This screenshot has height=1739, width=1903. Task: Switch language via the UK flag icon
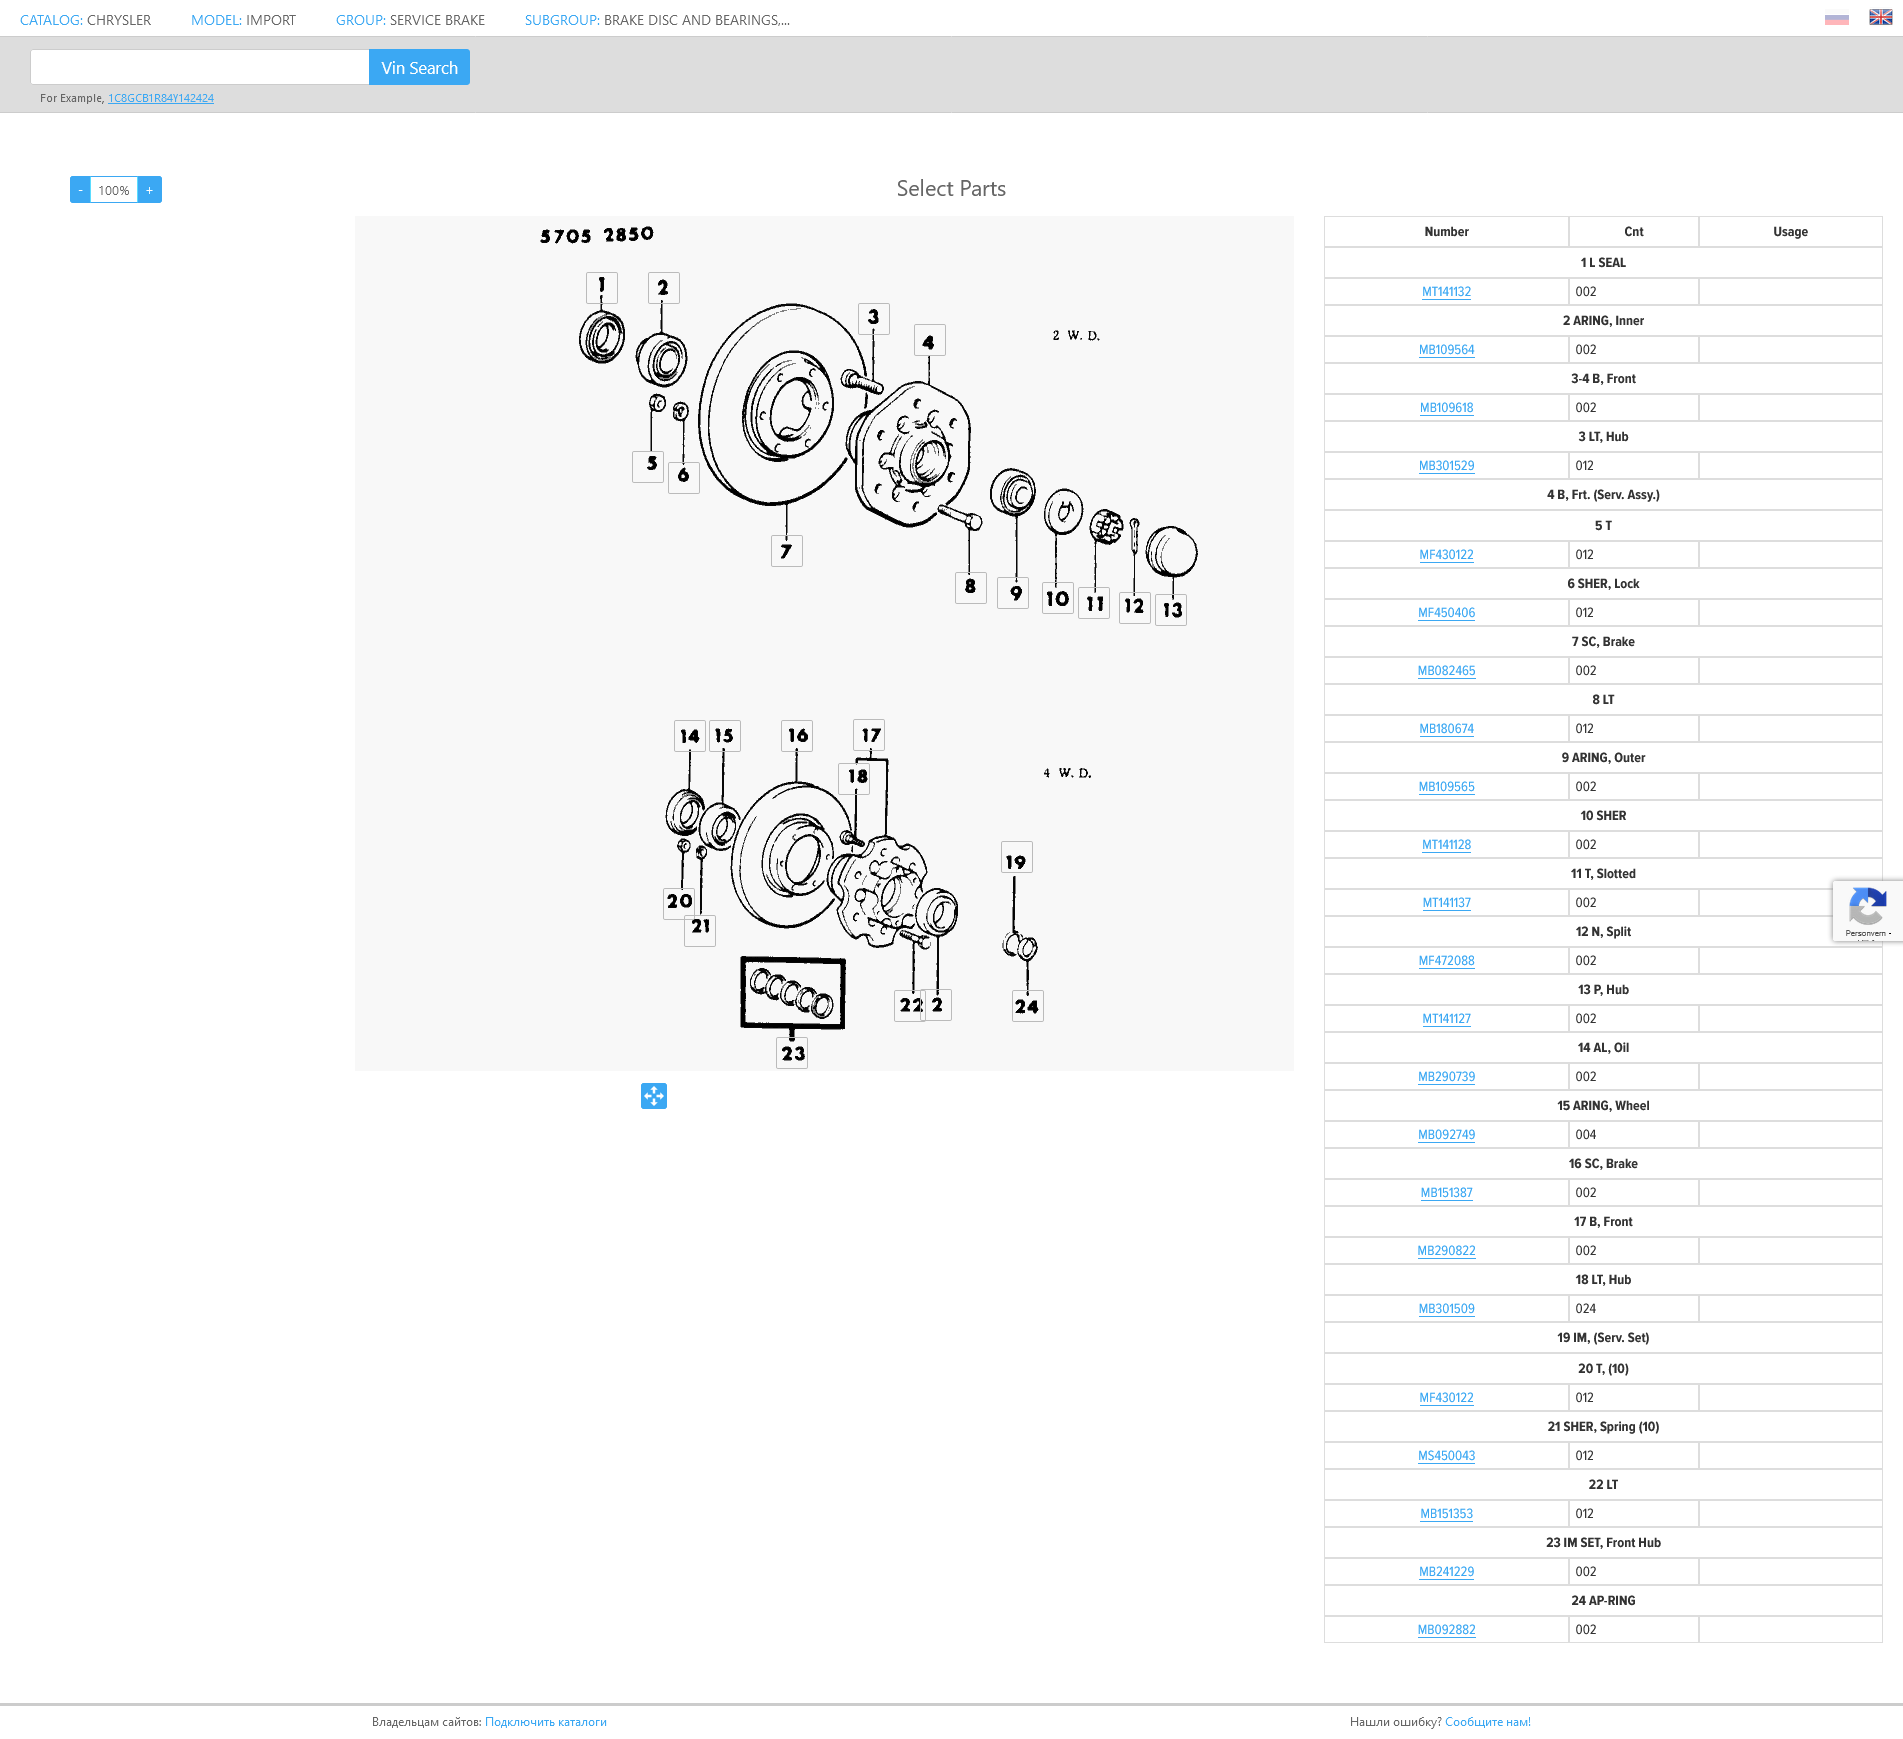point(1880,18)
